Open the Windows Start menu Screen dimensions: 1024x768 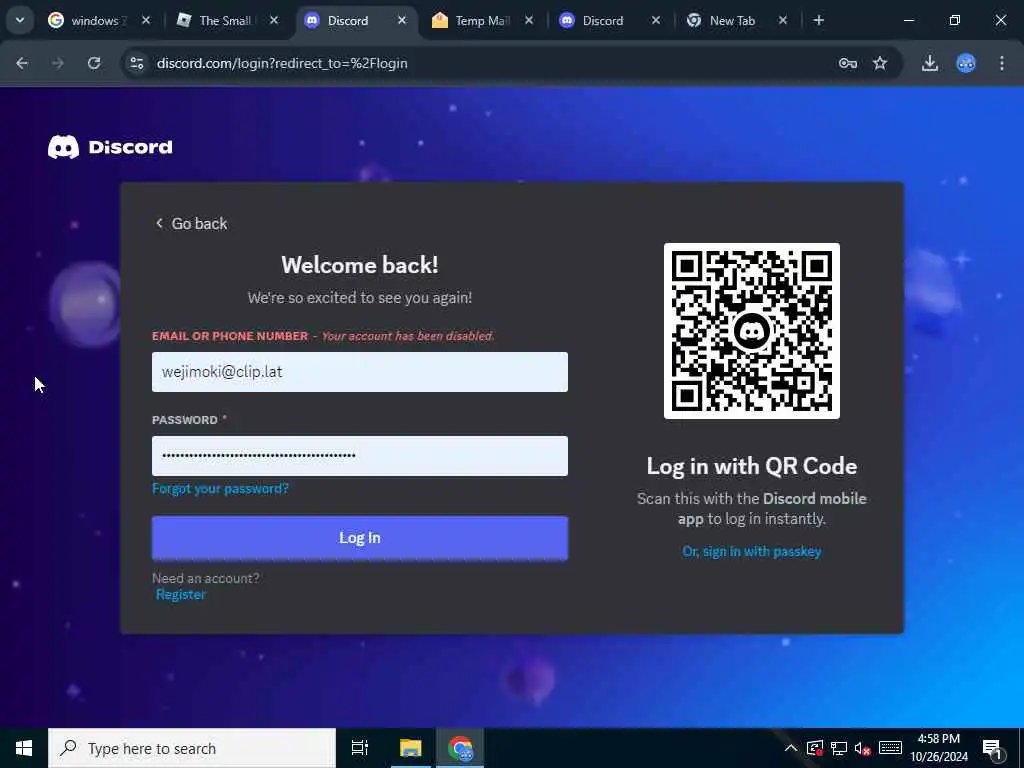point(24,748)
